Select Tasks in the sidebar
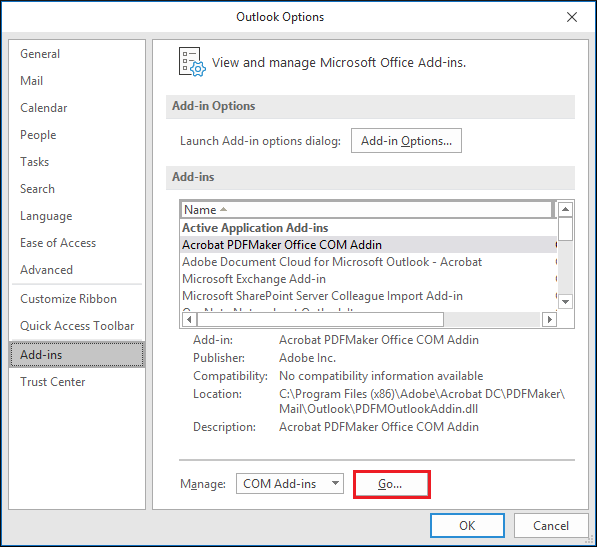This screenshot has width=597, height=547. click(77, 162)
